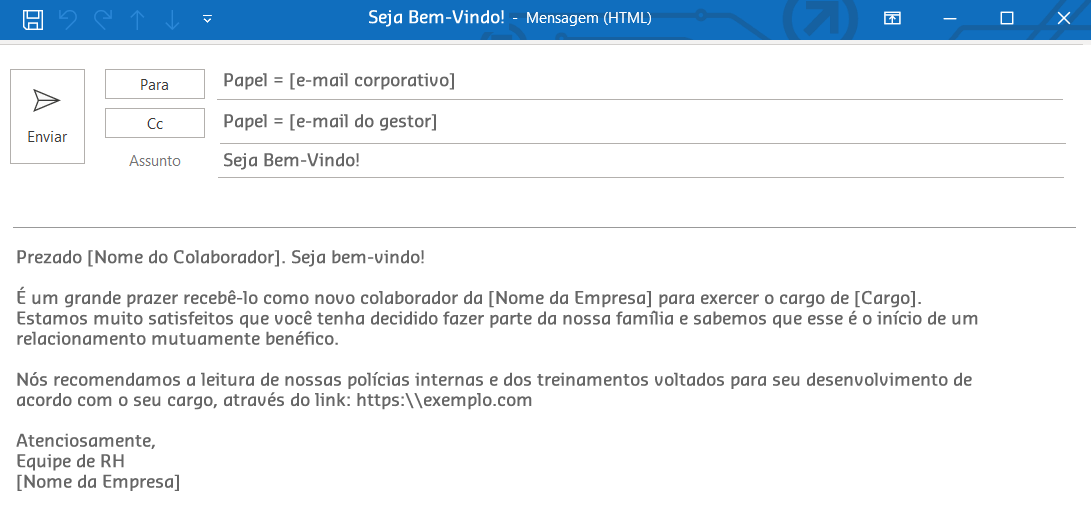1091x507 pixels.
Task: Click the Cc recipient field
Action: (x=640, y=122)
